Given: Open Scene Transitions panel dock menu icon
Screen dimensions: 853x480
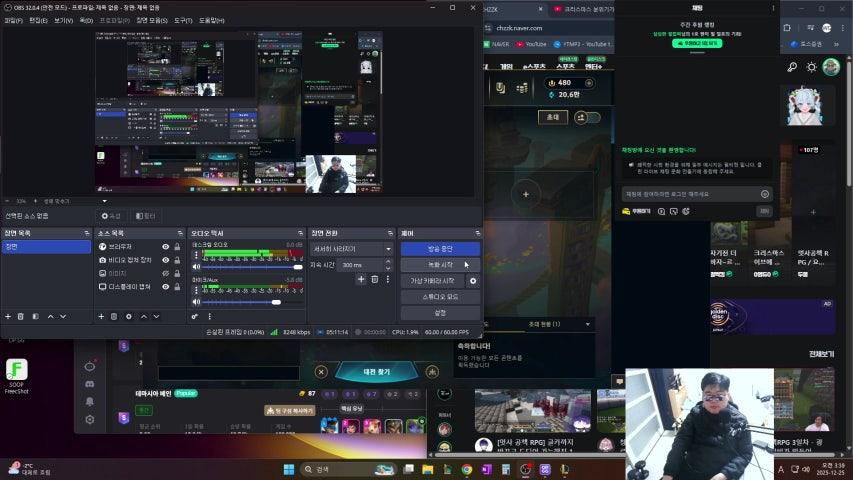Looking at the screenshot, I should point(390,233).
